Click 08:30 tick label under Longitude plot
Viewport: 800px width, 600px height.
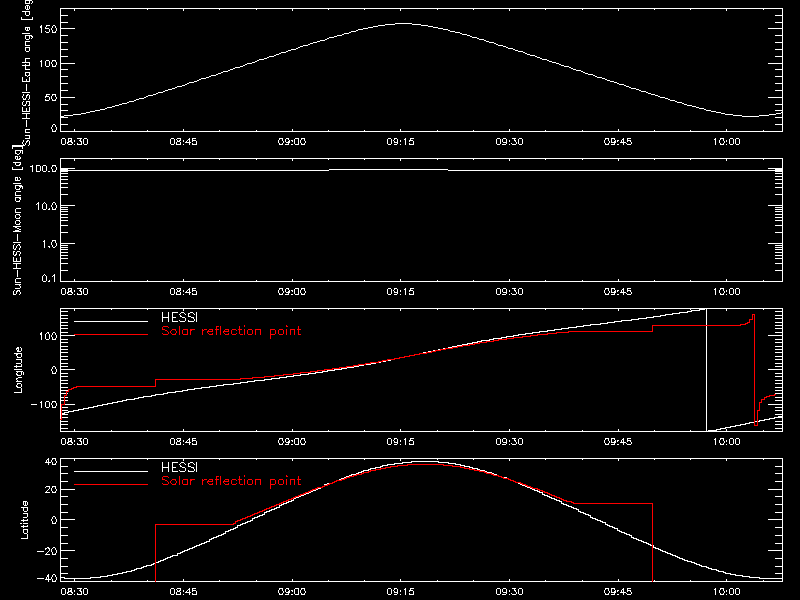coord(74,441)
